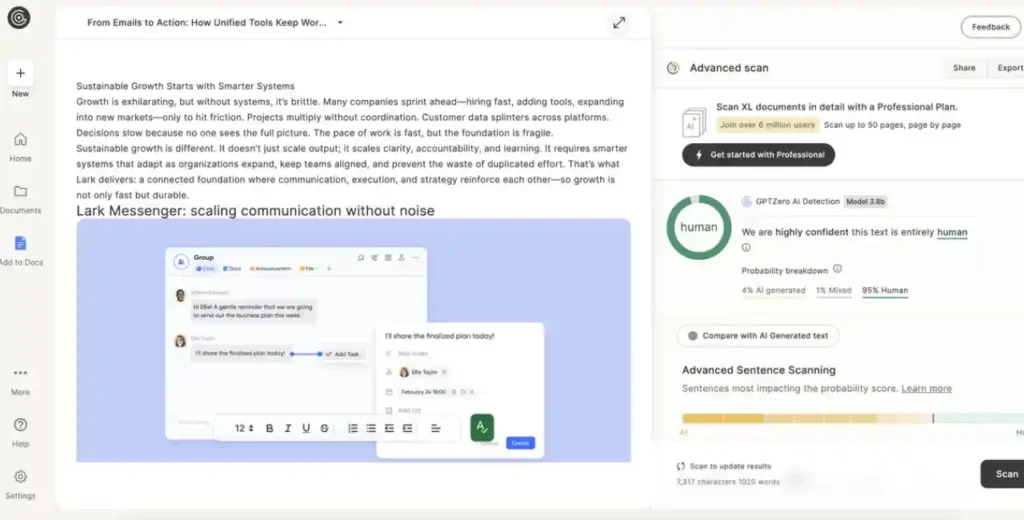The height and width of the screenshot is (520, 1024).
Task: Click the info icon below confidence statement
Action: click(x=746, y=248)
